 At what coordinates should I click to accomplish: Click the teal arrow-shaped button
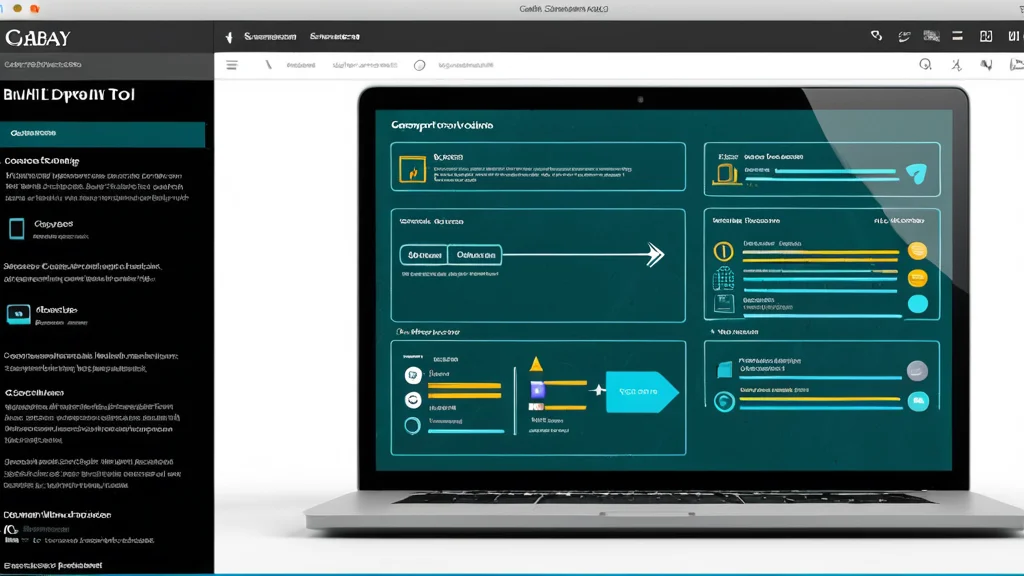point(641,392)
